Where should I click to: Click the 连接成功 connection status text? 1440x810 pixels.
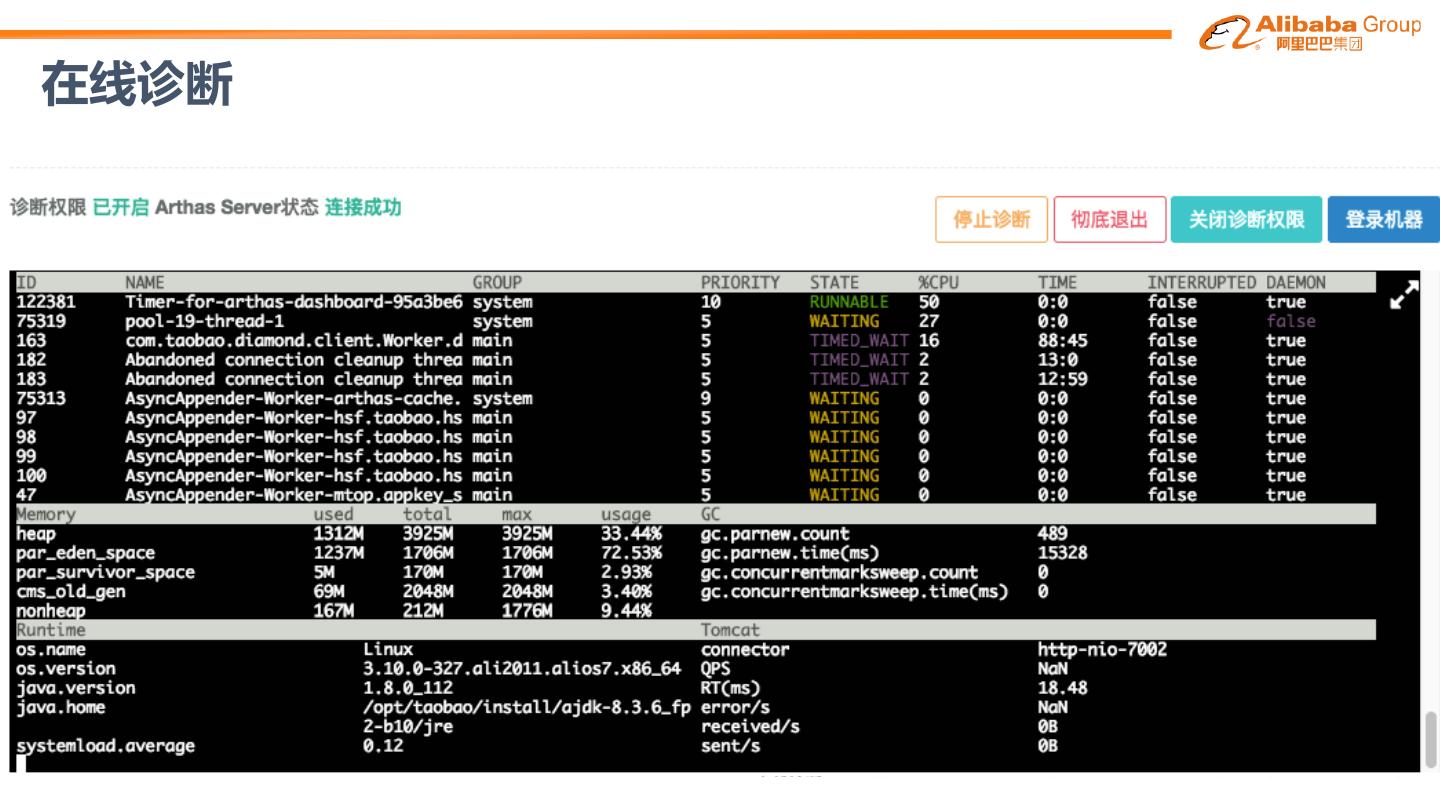click(363, 207)
